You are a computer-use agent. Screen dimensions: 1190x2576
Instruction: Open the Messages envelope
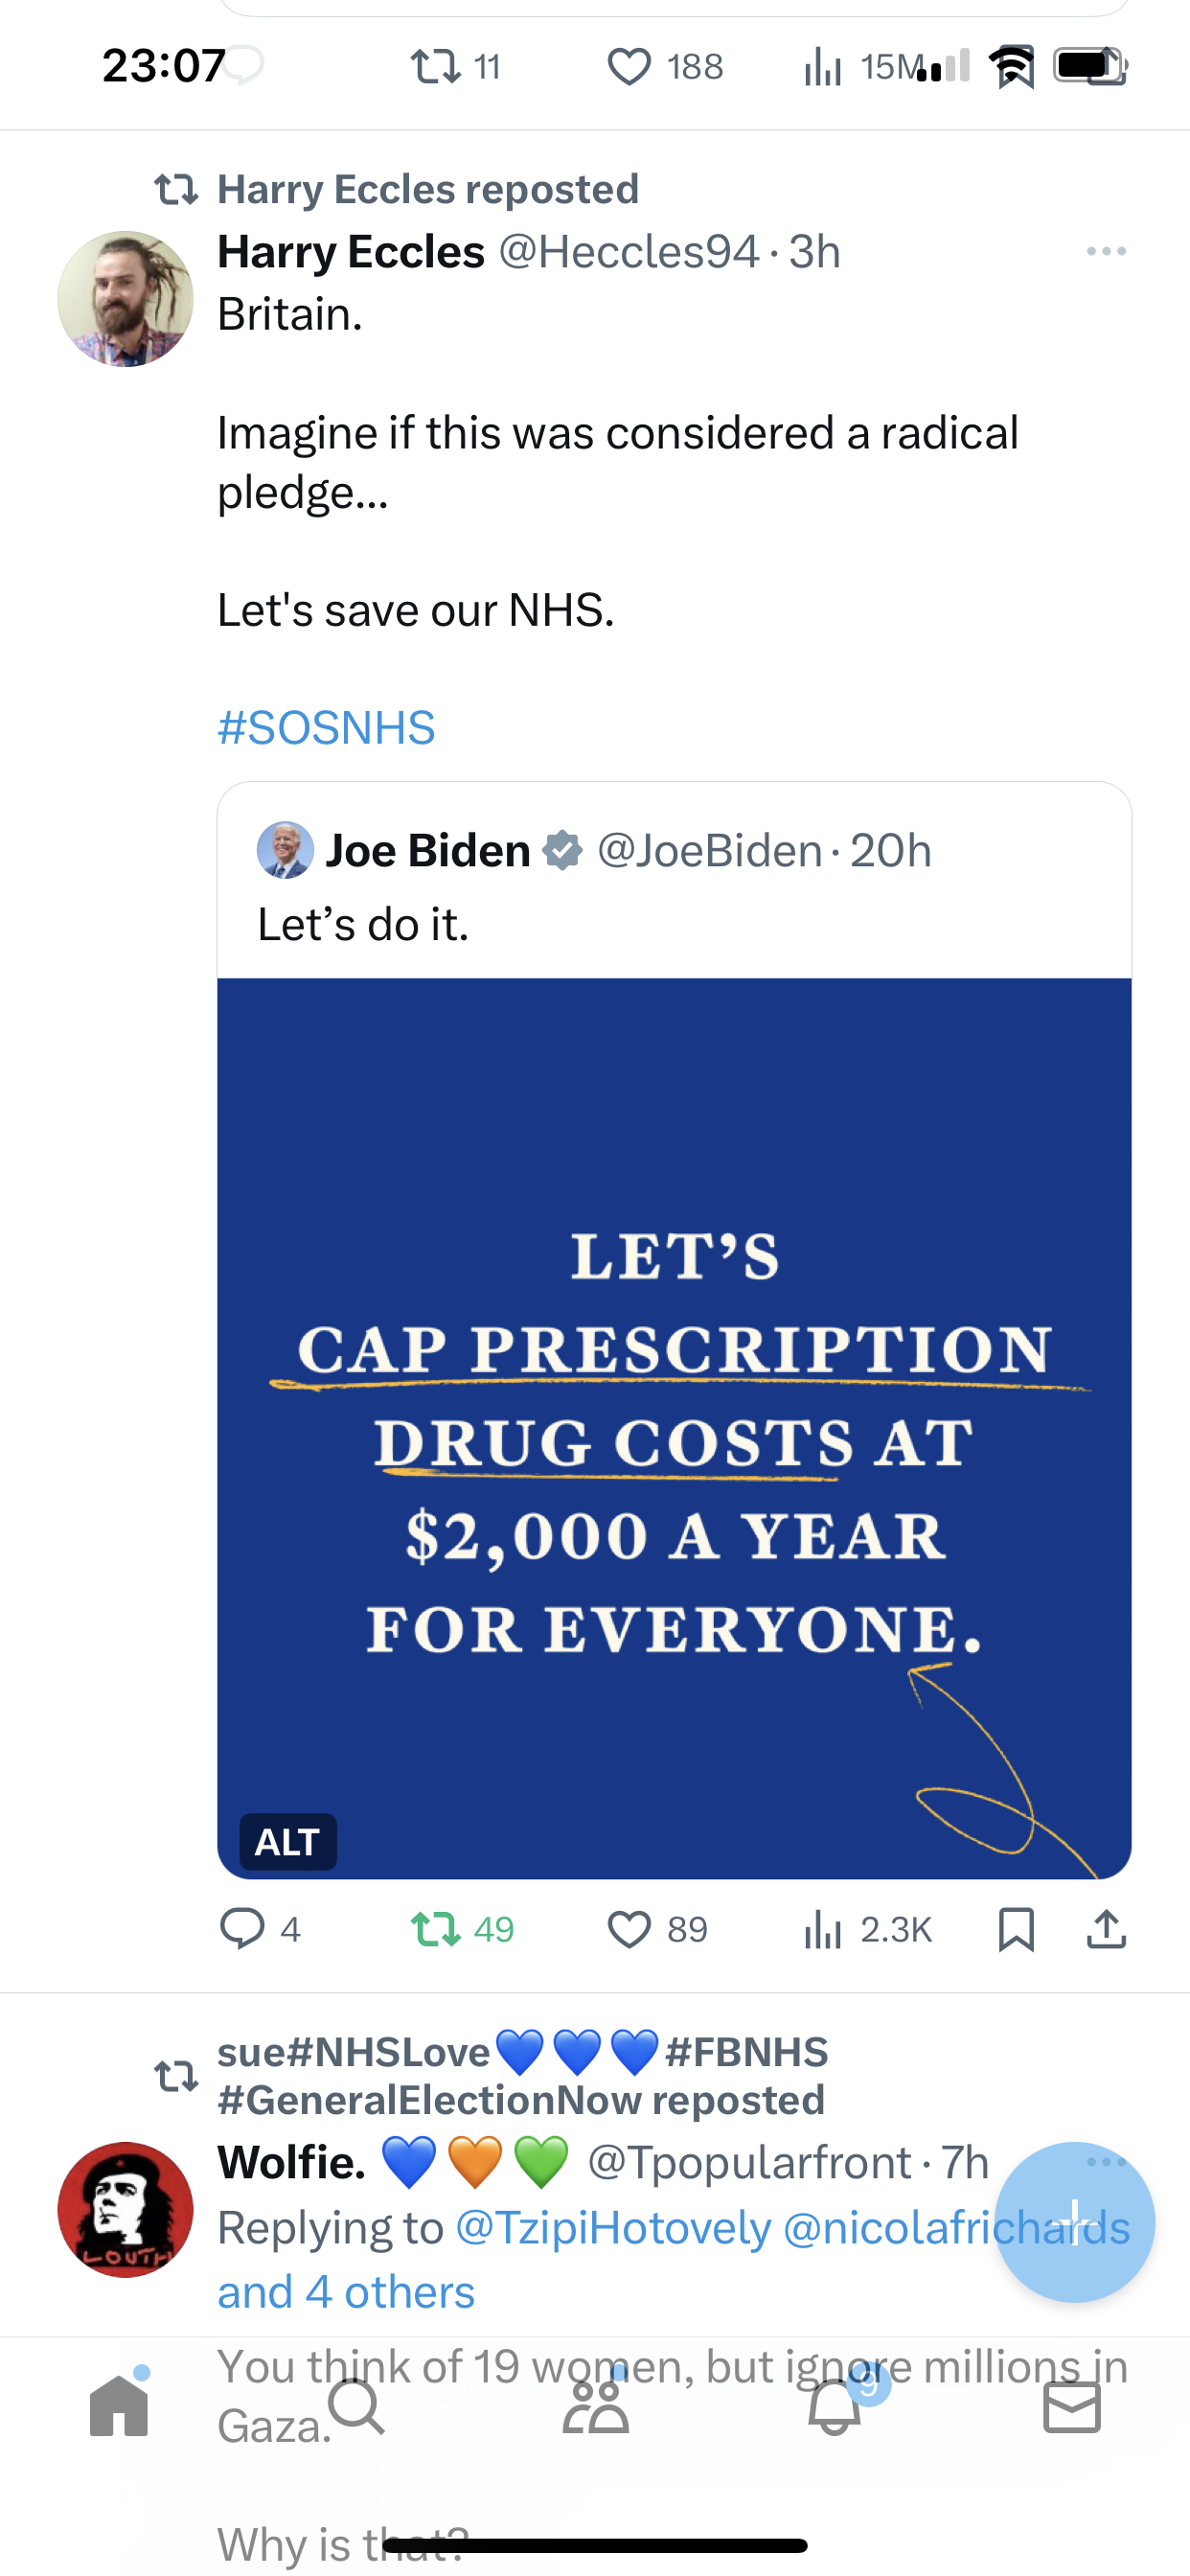1072,2406
